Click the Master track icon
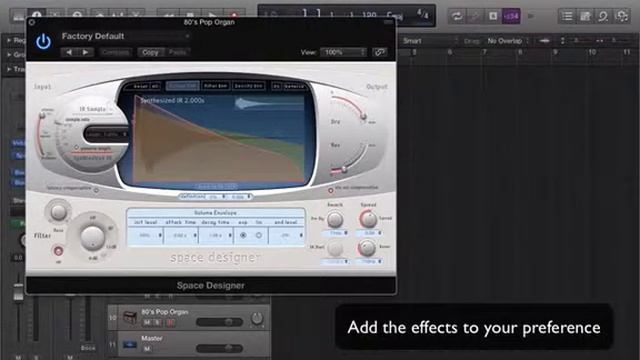Screen dimensions: 640x360 point(130,345)
